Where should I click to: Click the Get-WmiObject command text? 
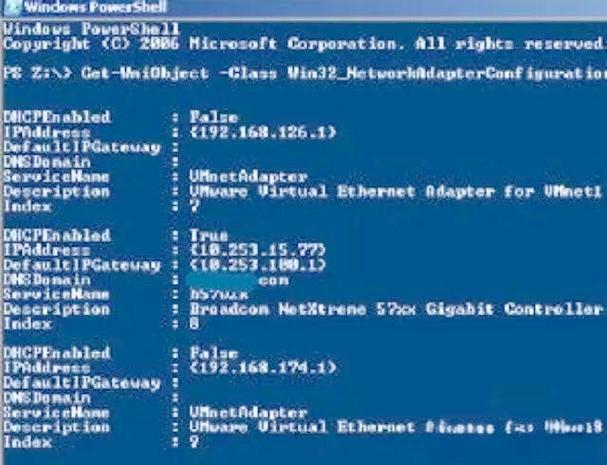click(145, 73)
